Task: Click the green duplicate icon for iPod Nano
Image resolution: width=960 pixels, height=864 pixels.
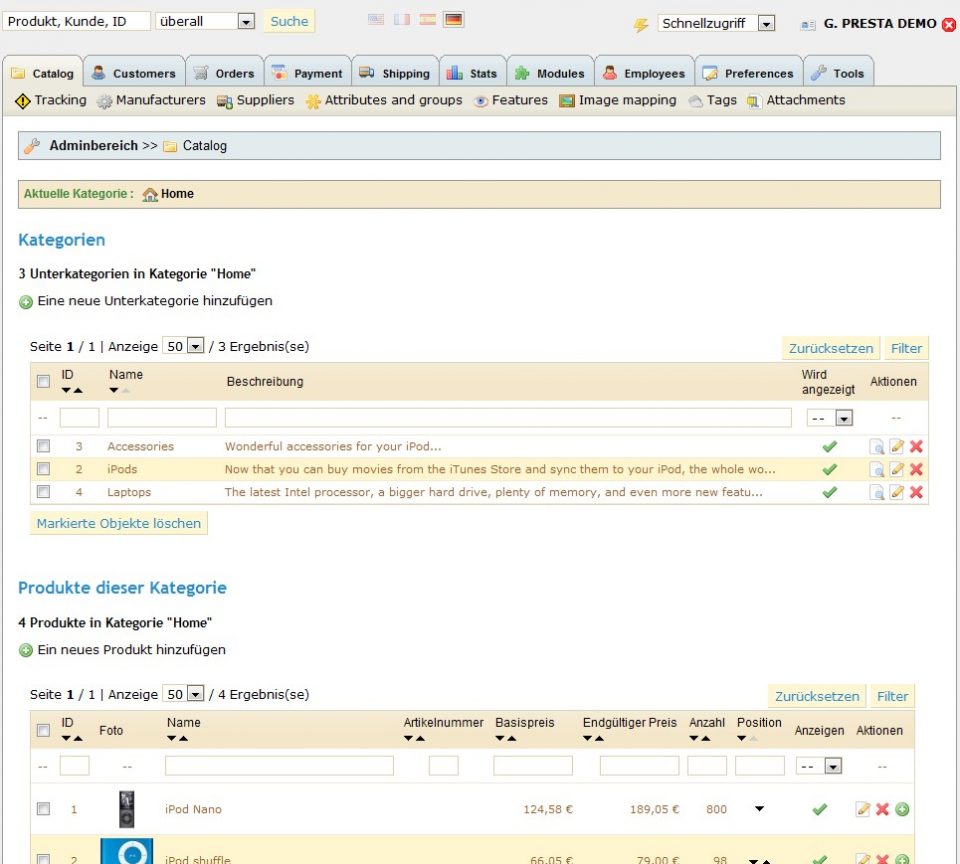Action: pyautogui.click(x=902, y=809)
